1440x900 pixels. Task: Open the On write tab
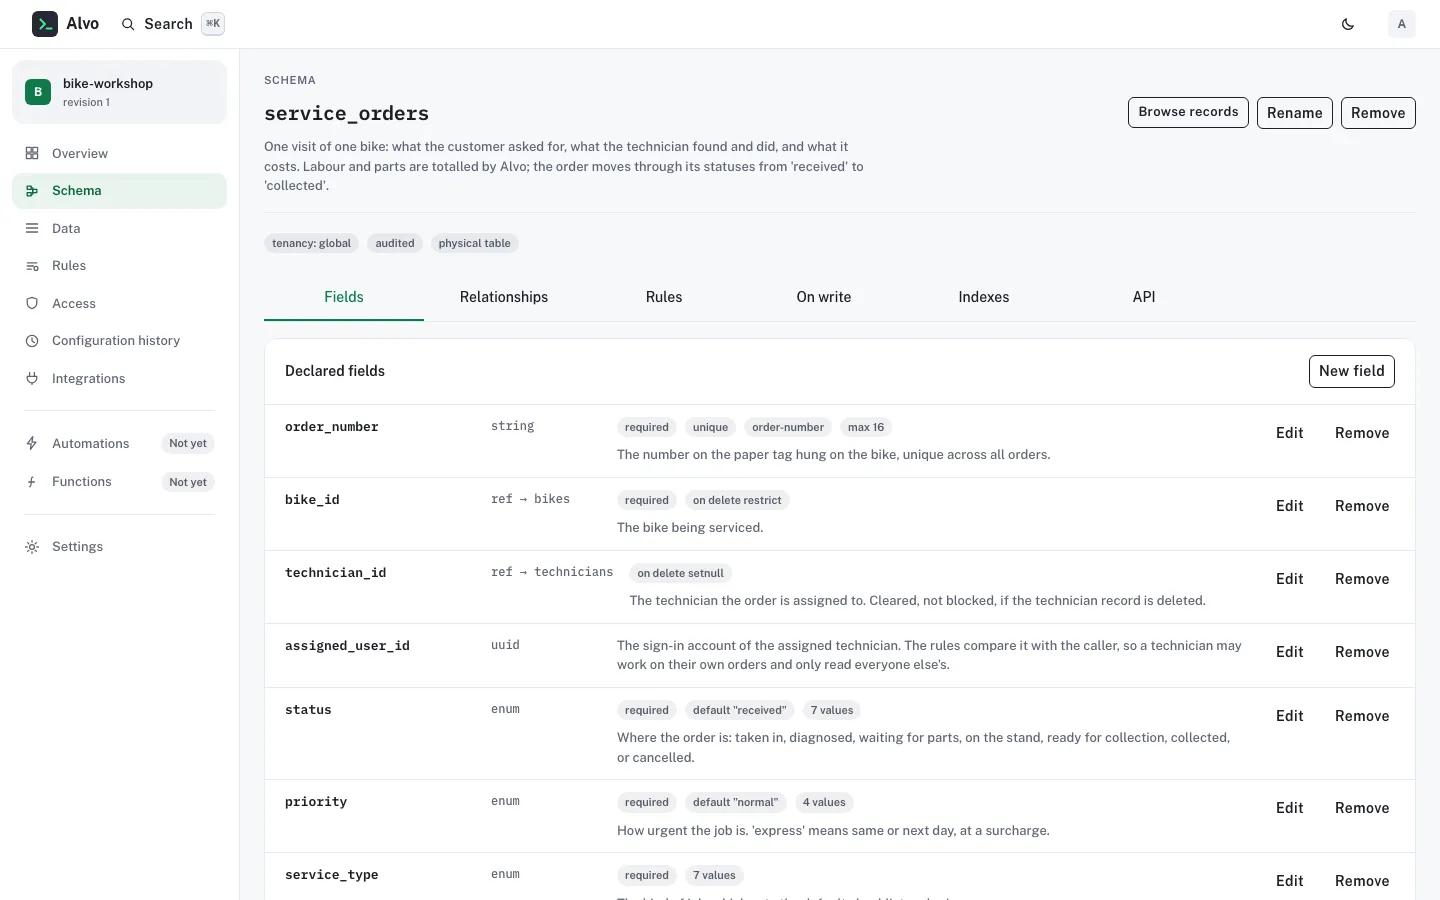tap(824, 297)
